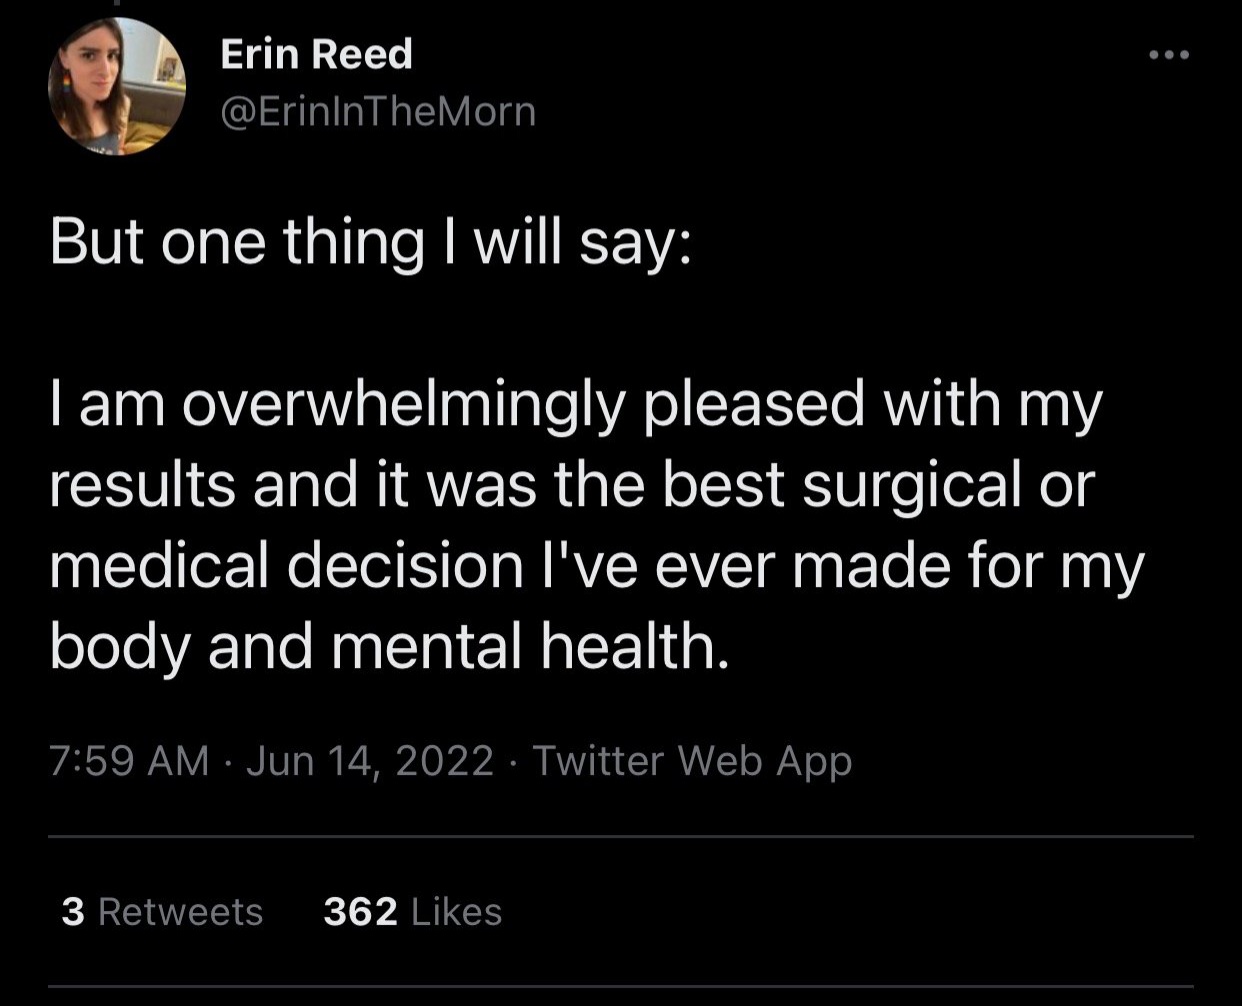Image resolution: width=1242 pixels, height=1006 pixels.
Task: View the 3 Retweets list
Action: click(162, 912)
